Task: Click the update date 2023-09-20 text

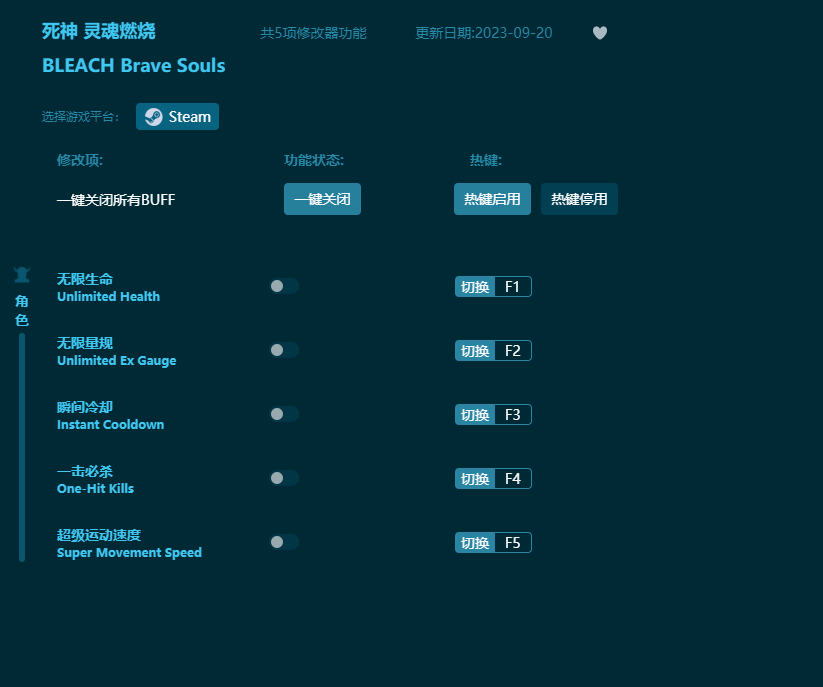Action: [484, 32]
